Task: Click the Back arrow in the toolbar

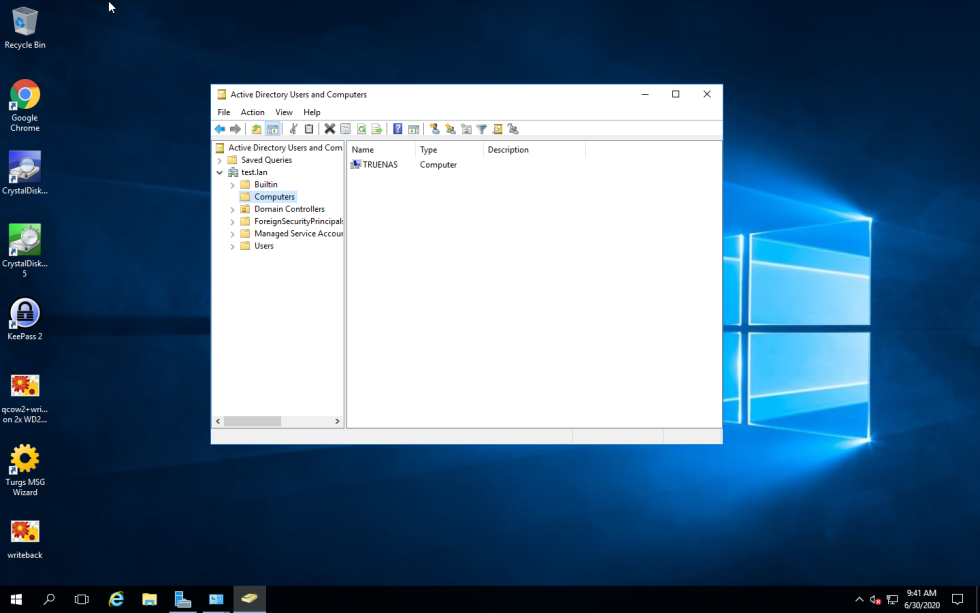Action: pyautogui.click(x=220, y=129)
